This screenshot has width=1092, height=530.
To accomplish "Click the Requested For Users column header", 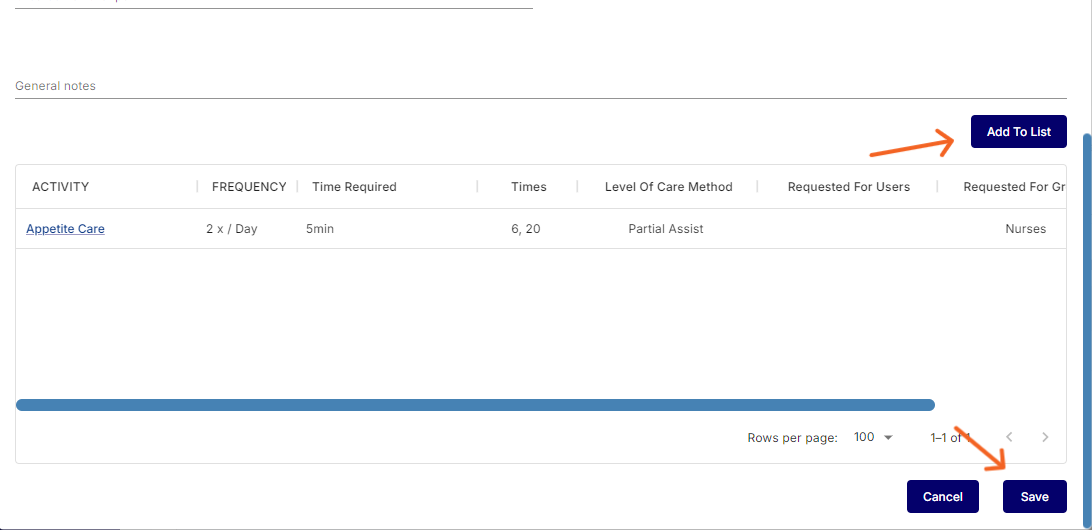I will coord(848,187).
